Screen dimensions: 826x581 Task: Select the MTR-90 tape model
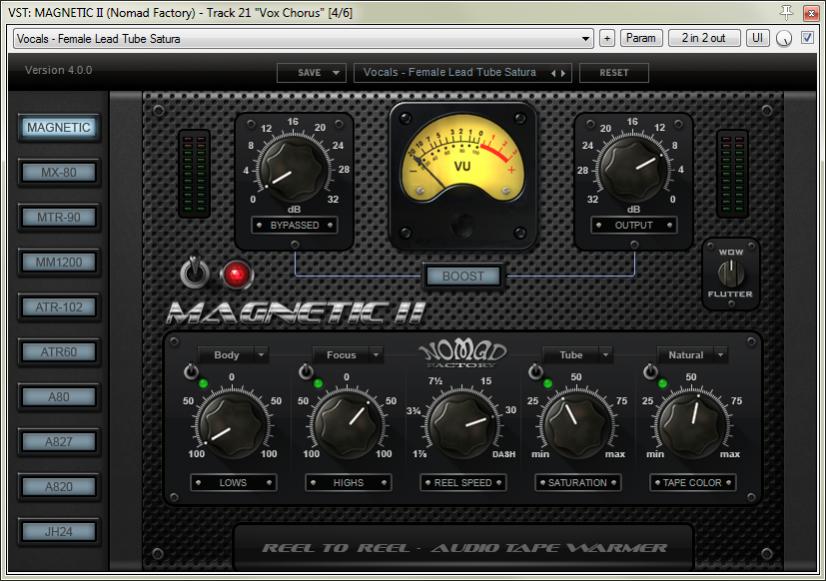click(58, 217)
